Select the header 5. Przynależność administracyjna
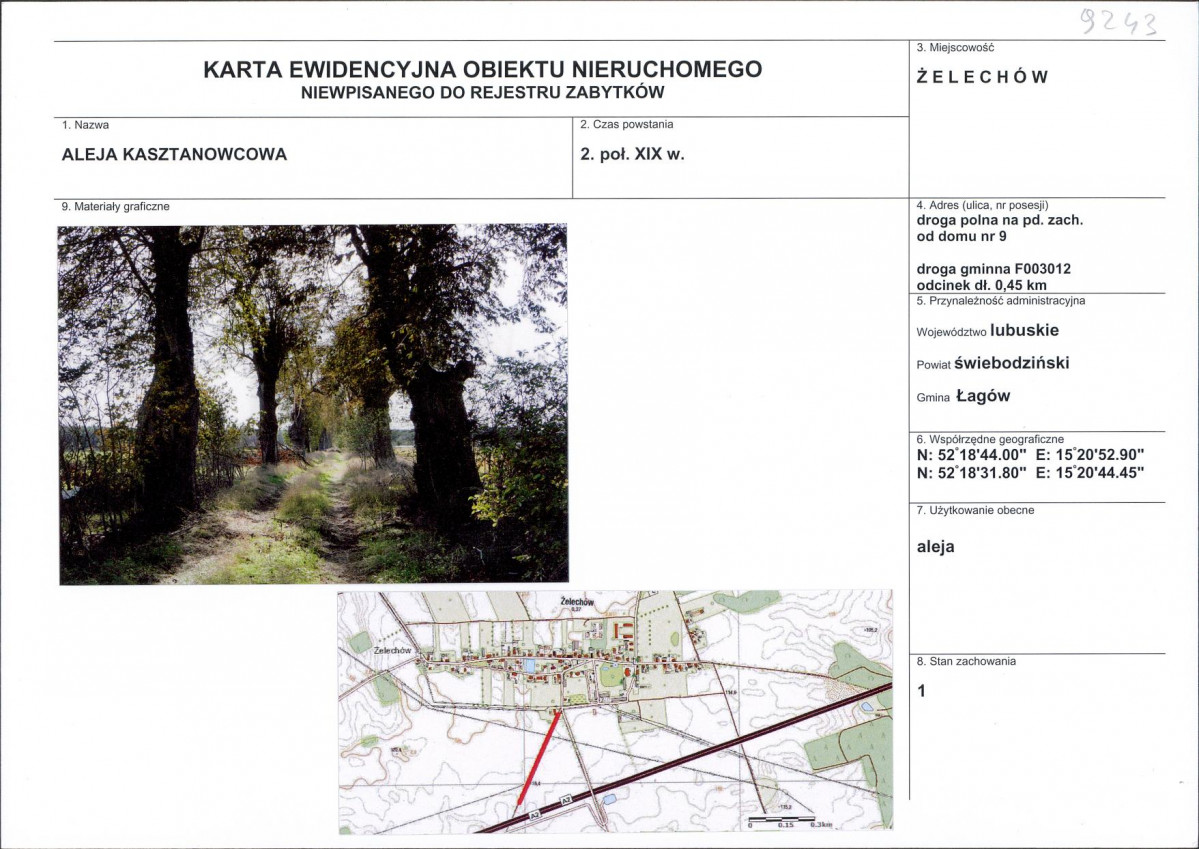This screenshot has height=849, width=1199. pyautogui.click(x=1001, y=298)
